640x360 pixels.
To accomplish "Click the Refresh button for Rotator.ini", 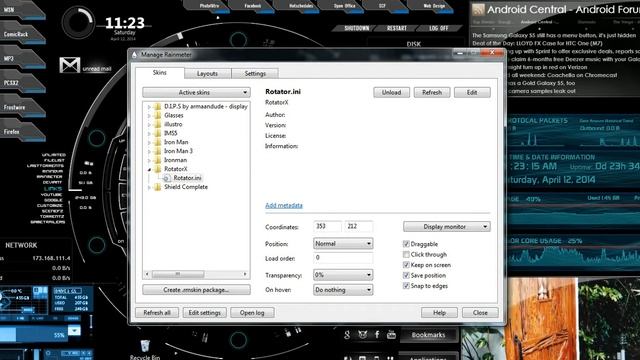I will click(x=432, y=93).
